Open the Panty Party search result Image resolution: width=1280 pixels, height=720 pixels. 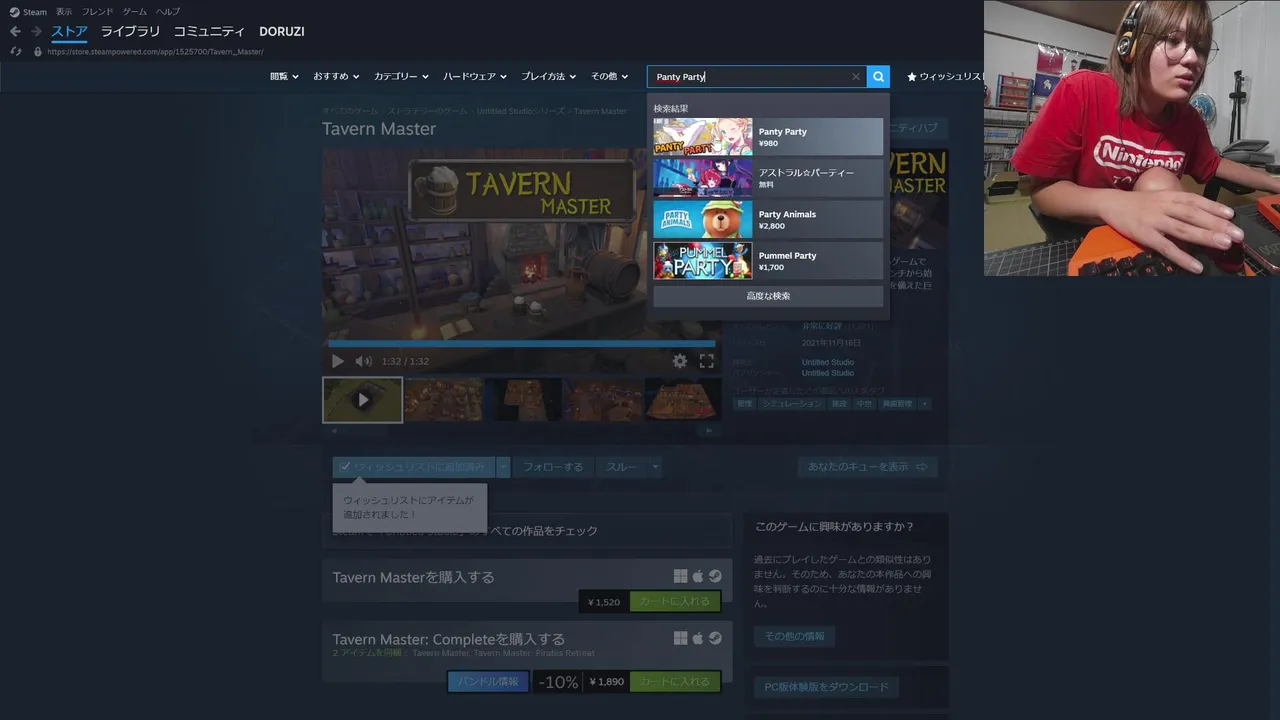pyautogui.click(x=768, y=137)
